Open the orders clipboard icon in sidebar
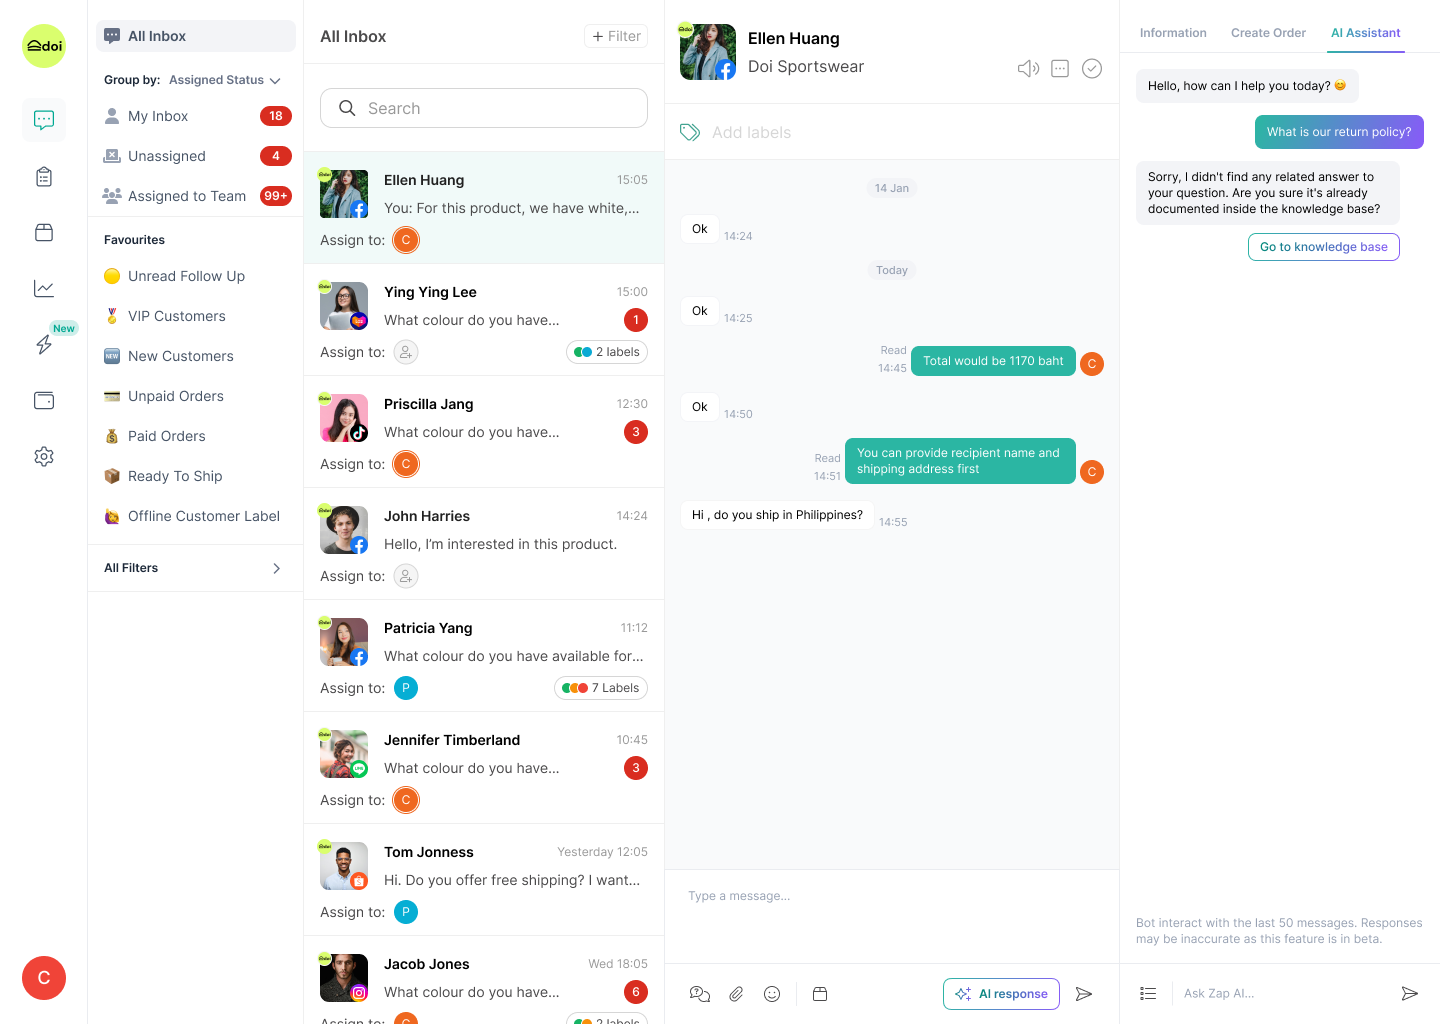 44,177
